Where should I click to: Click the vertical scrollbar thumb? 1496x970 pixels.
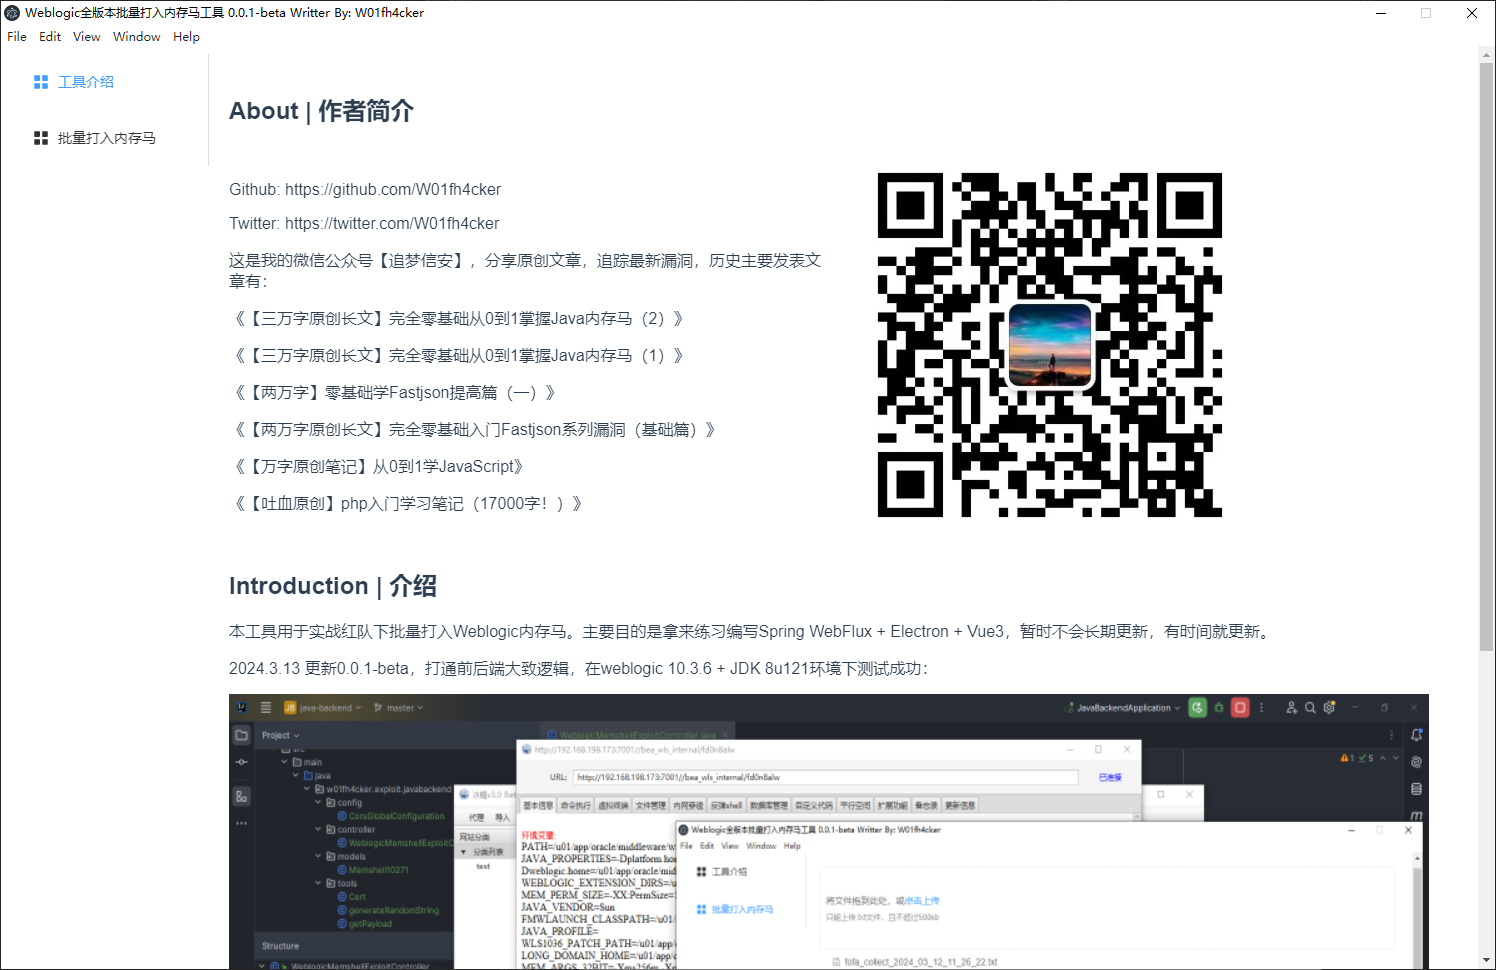coord(1486,357)
